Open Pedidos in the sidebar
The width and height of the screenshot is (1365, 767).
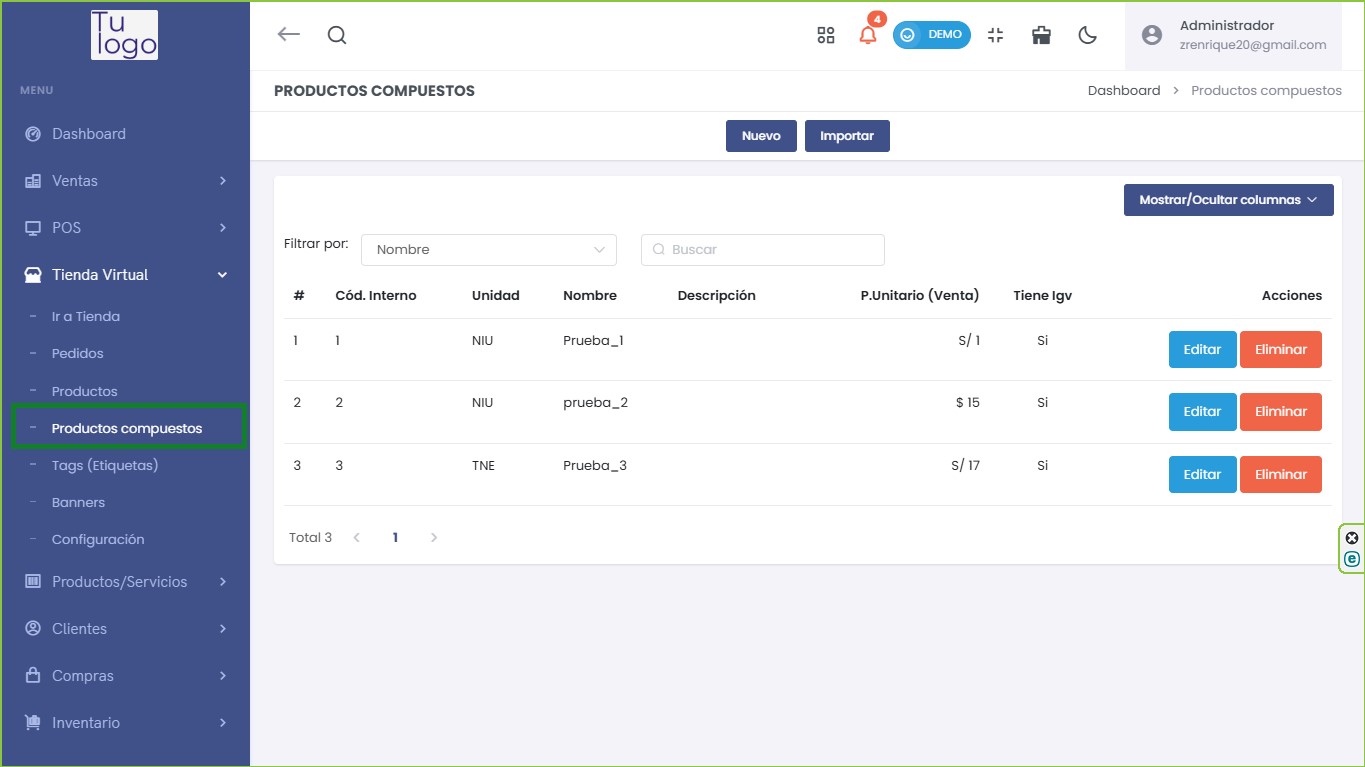(78, 353)
